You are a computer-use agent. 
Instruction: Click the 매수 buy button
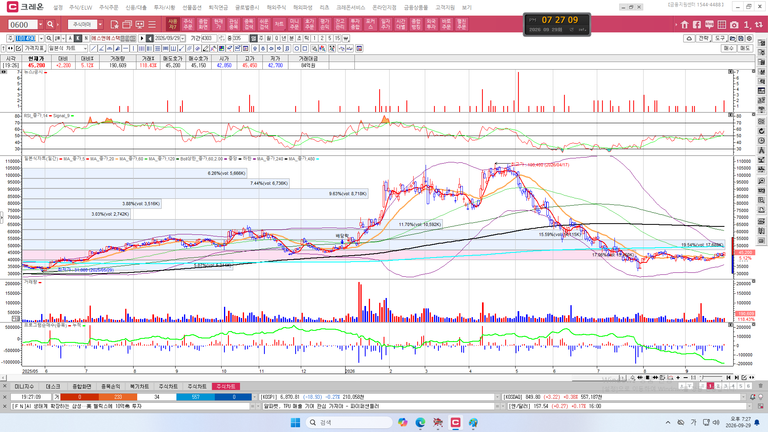click(x=729, y=48)
